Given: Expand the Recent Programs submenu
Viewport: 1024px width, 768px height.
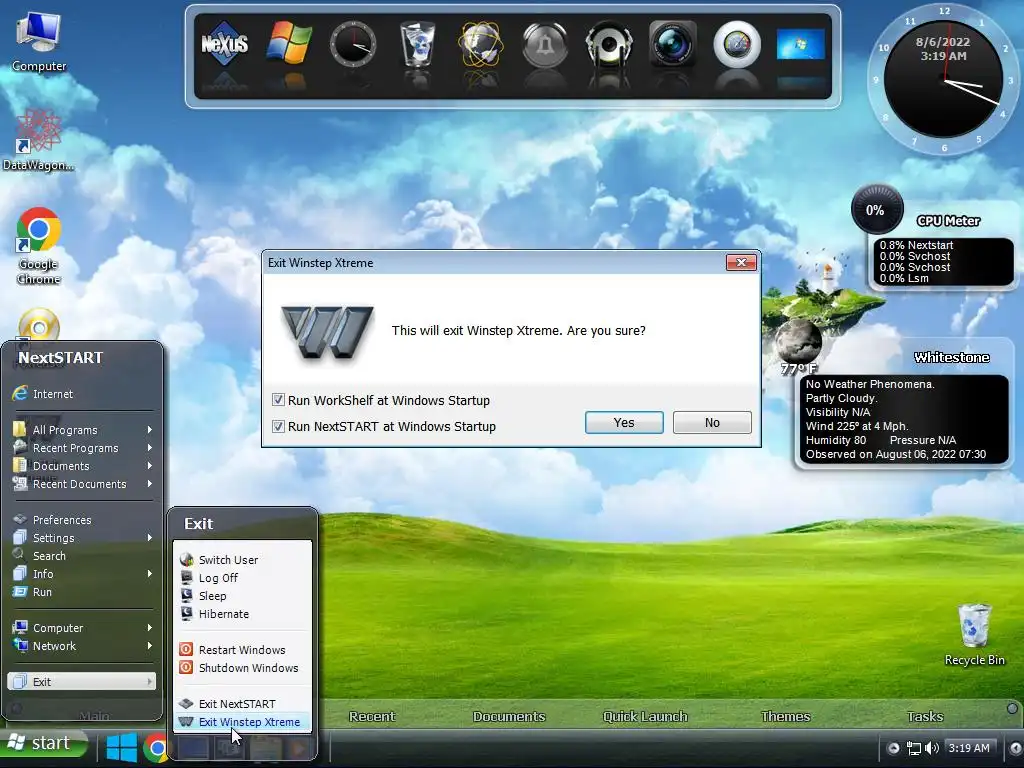Looking at the screenshot, I should [82, 448].
